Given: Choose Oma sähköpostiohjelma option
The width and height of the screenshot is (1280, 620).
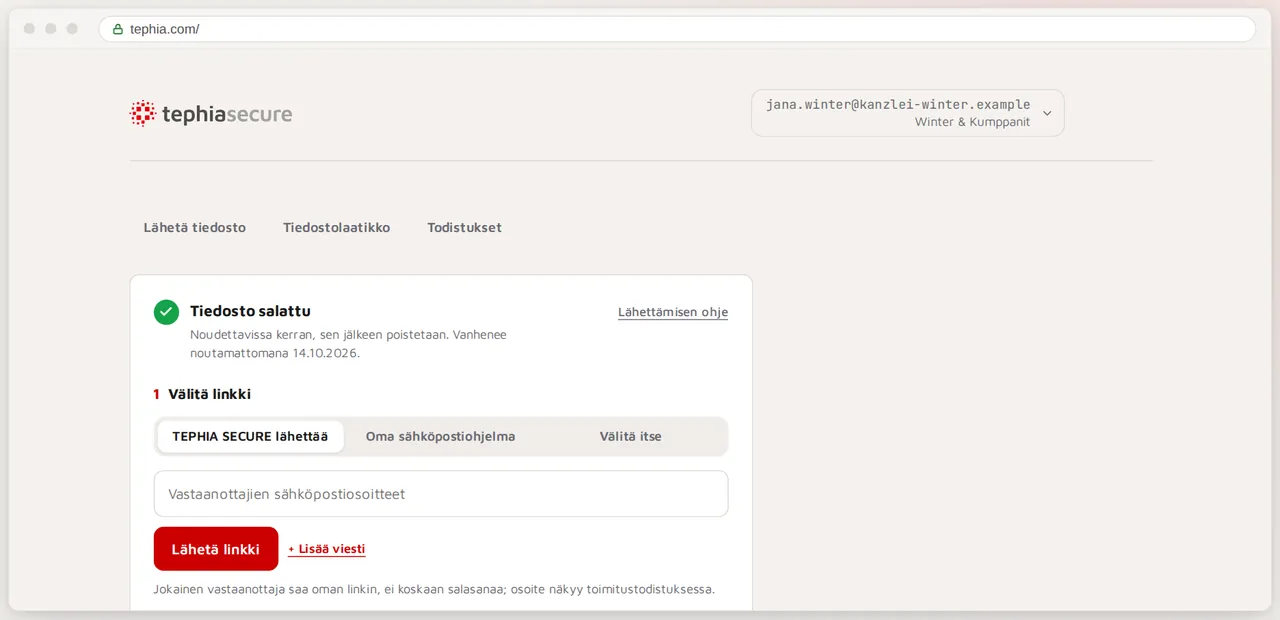Looking at the screenshot, I should coord(440,436).
